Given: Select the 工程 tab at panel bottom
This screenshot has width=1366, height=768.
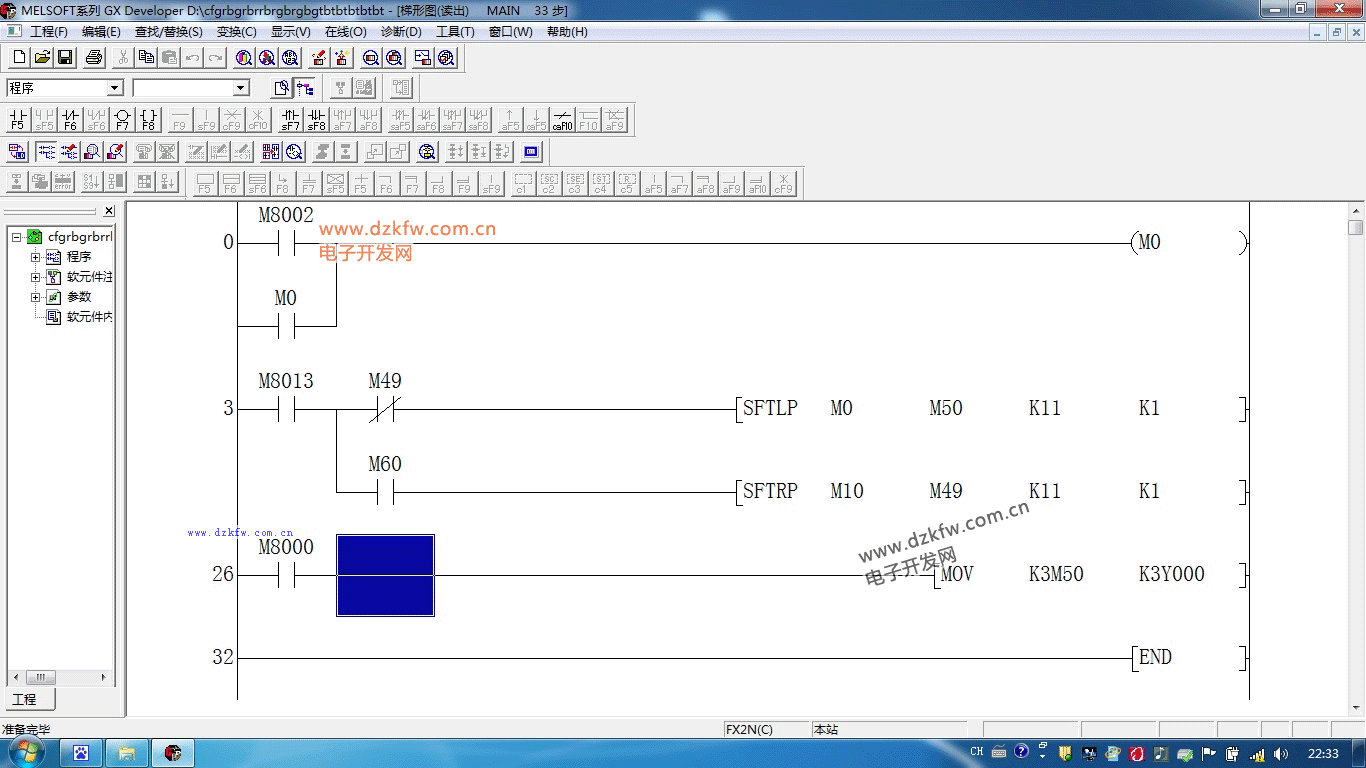Looking at the screenshot, I should pos(24,699).
